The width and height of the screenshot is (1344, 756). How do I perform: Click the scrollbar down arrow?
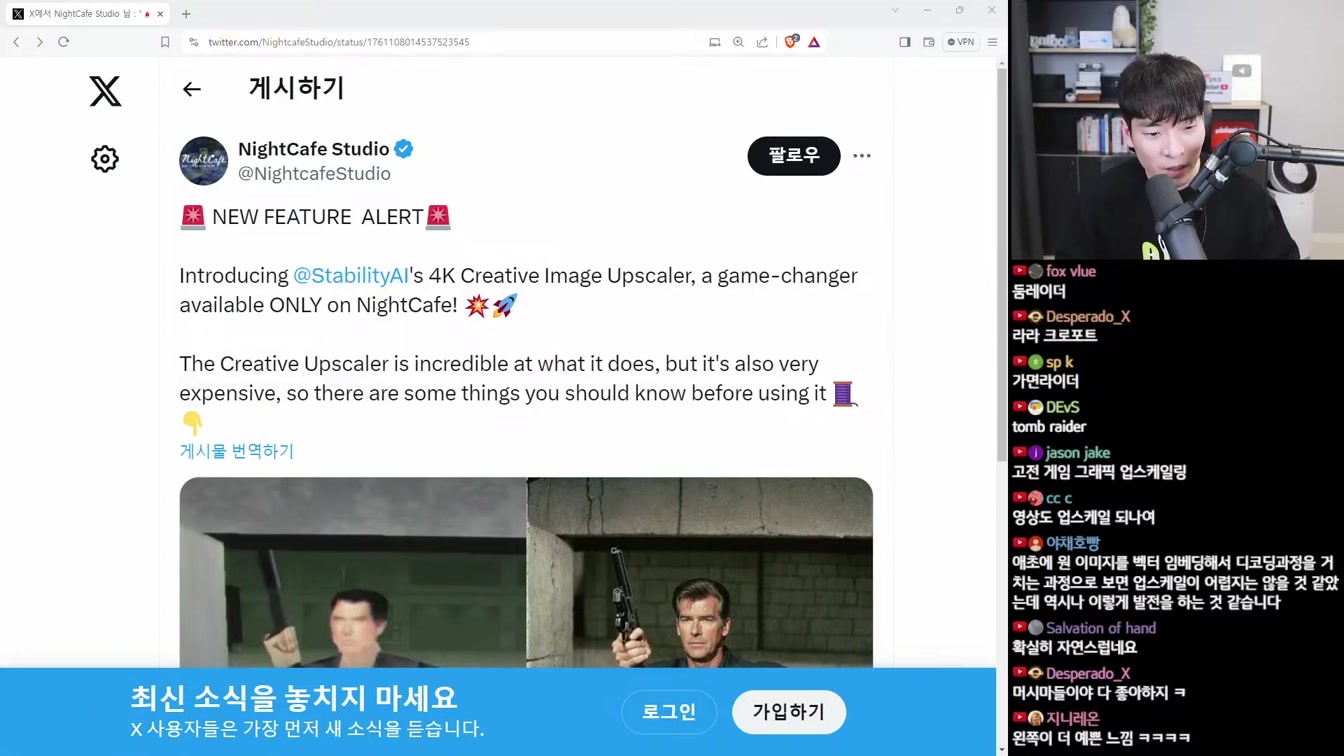click(1002, 749)
